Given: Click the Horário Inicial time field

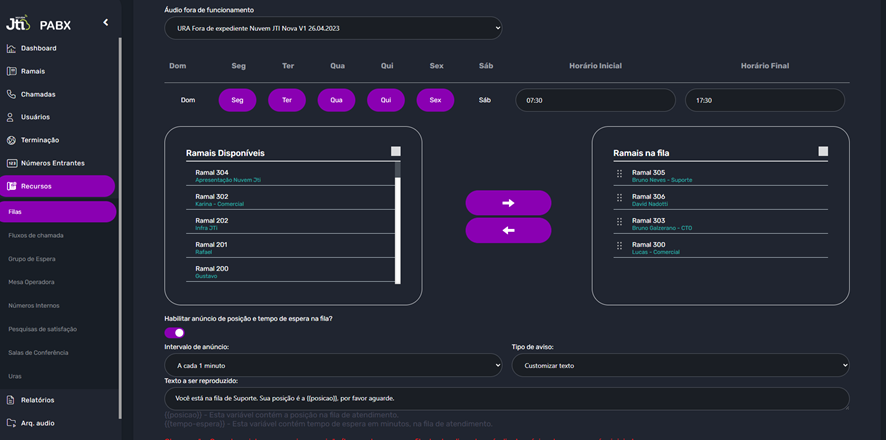Looking at the screenshot, I should [x=595, y=100].
